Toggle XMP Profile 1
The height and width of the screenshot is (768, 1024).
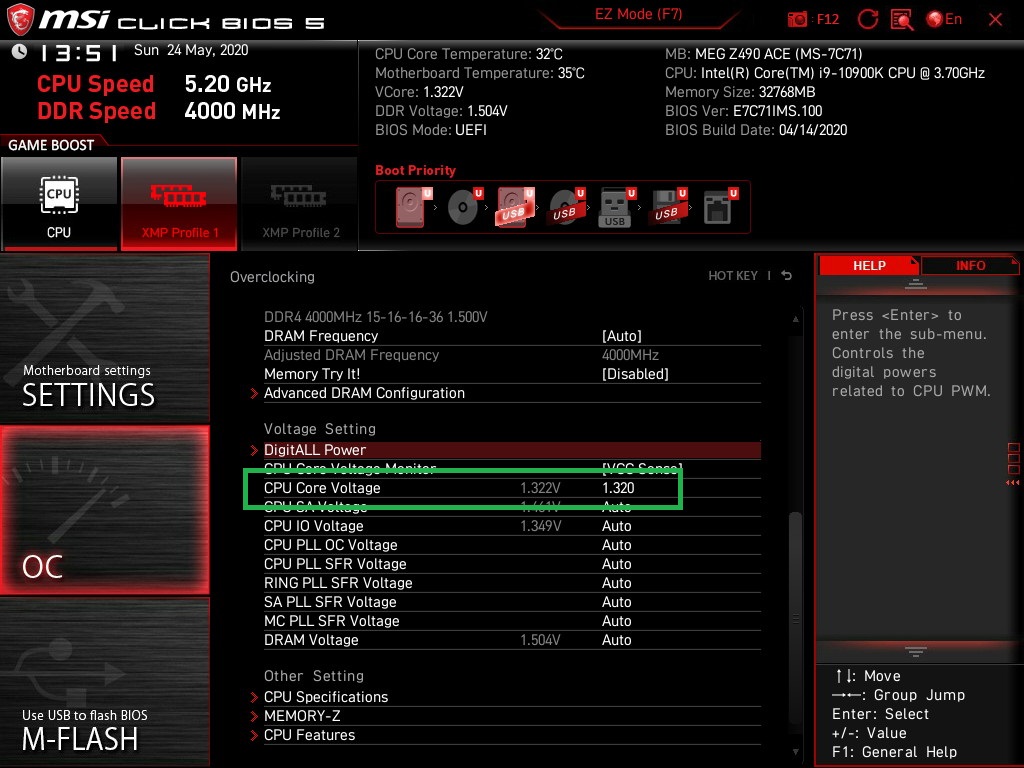(179, 204)
